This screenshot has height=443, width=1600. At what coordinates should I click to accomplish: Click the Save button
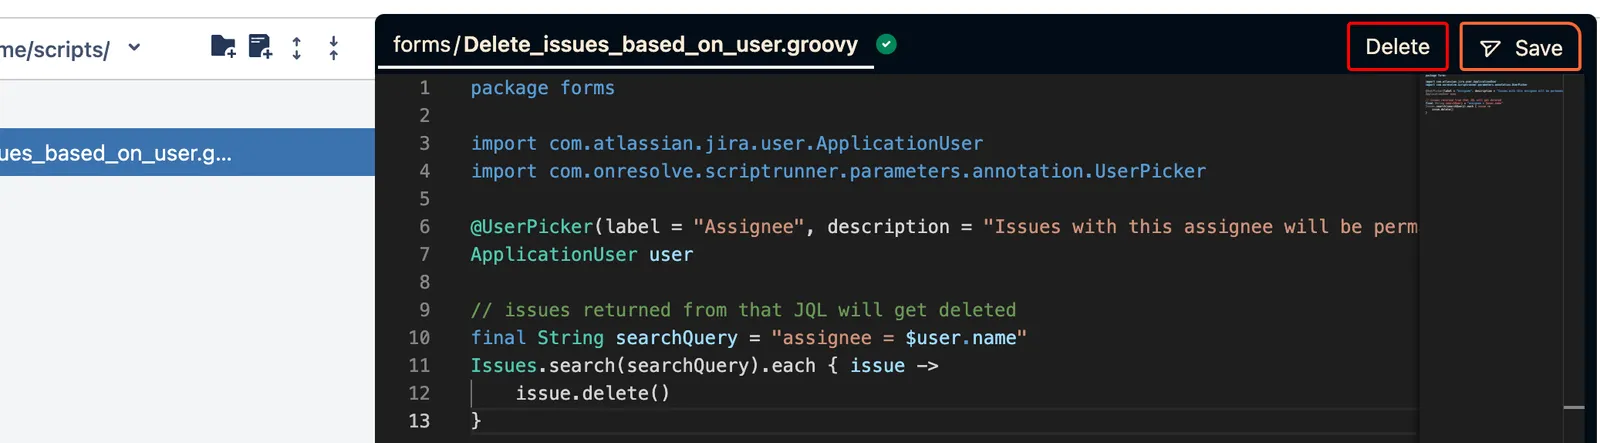[x=1520, y=48]
